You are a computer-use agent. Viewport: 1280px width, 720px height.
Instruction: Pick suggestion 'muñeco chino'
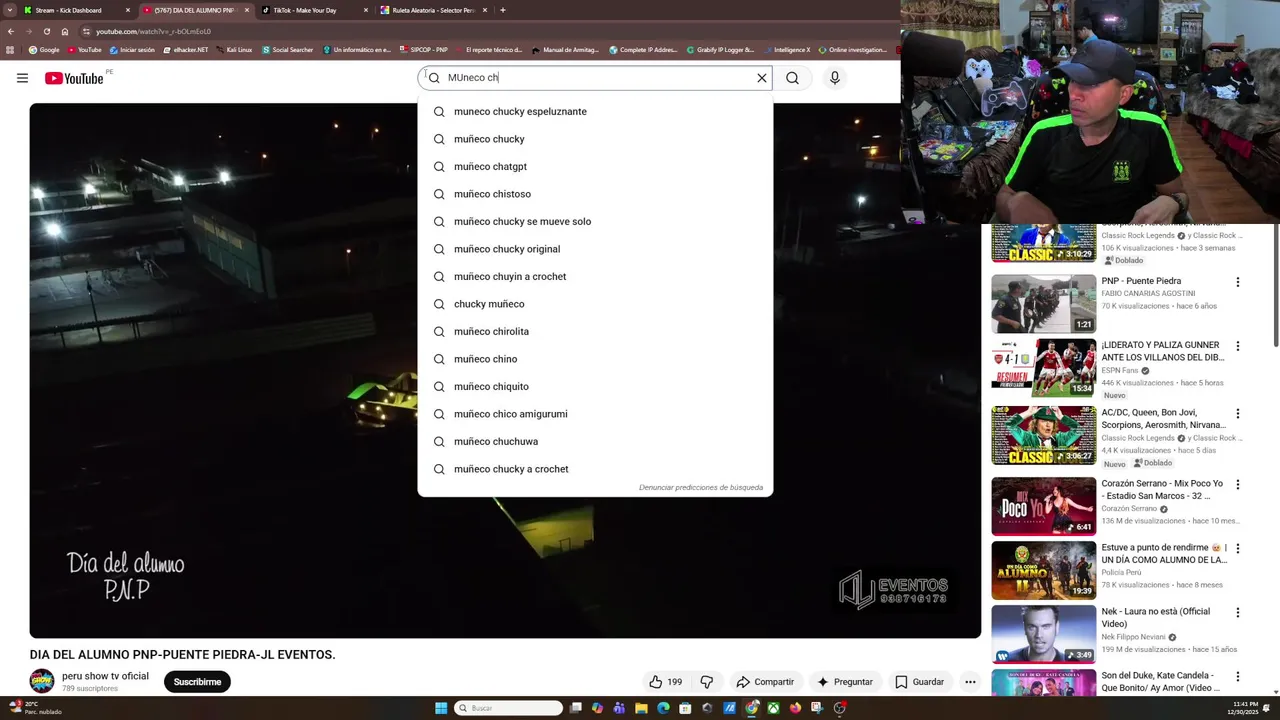point(595,359)
